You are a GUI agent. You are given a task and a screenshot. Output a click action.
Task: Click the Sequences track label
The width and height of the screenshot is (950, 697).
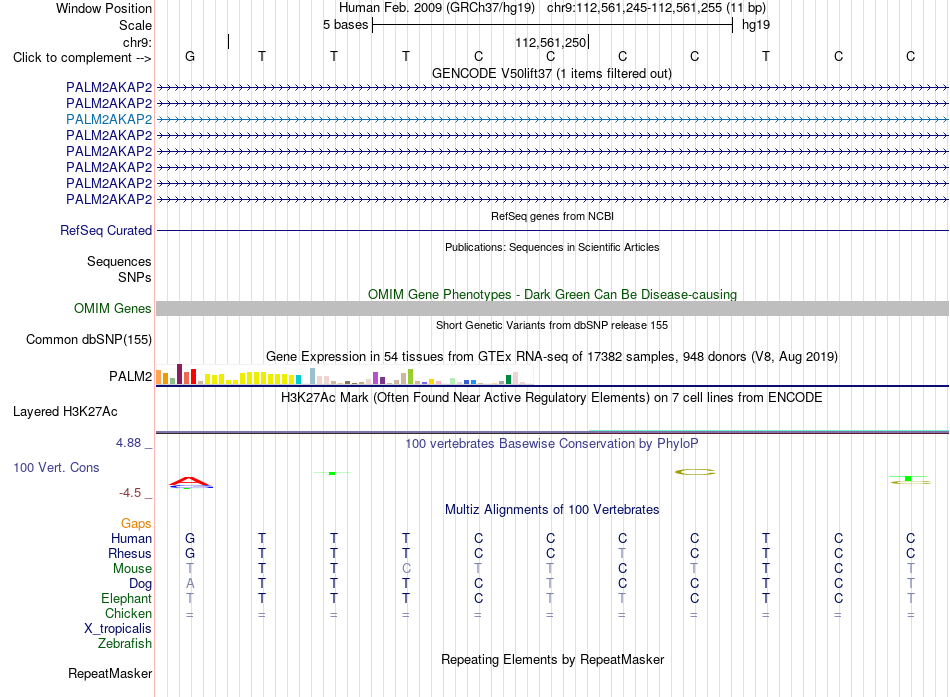[x=119, y=261]
